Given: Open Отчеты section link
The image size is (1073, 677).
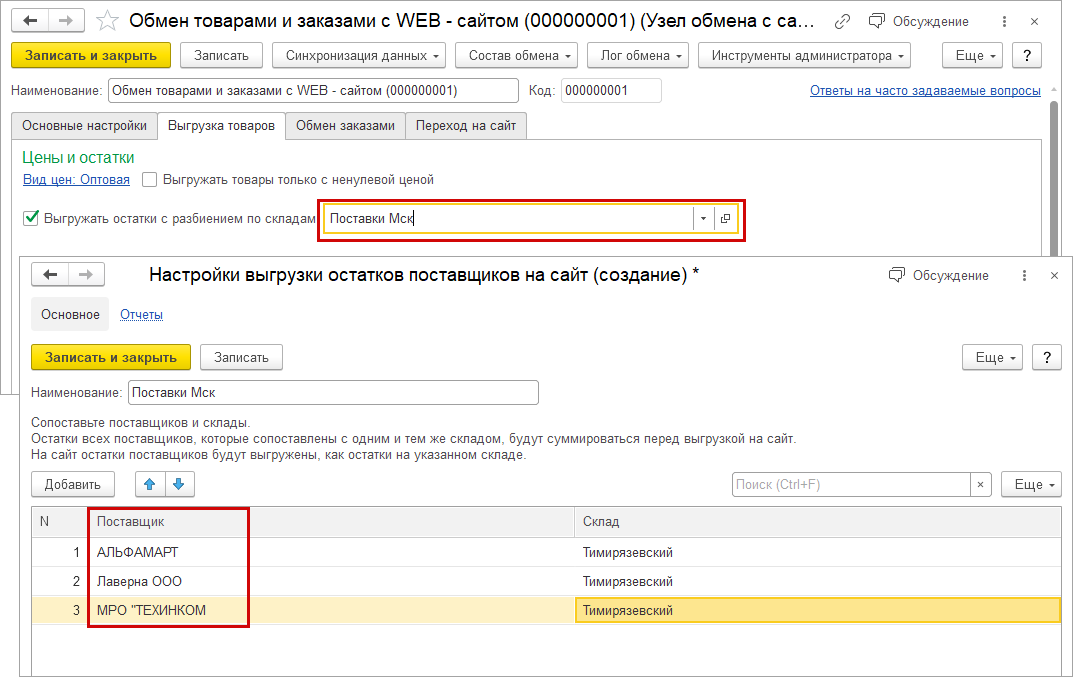Looking at the screenshot, I should click(142, 314).
